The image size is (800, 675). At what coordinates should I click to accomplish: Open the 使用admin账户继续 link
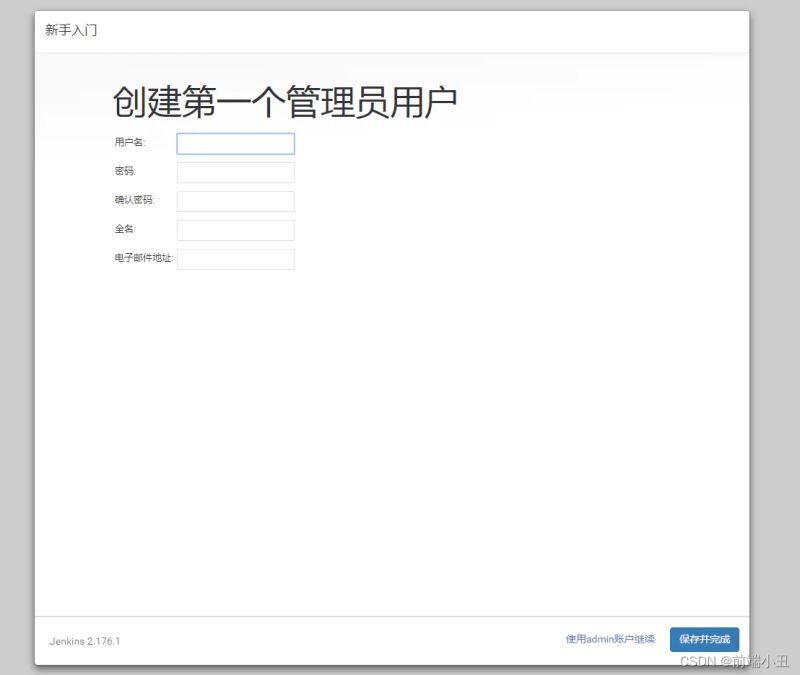(609, 640)
